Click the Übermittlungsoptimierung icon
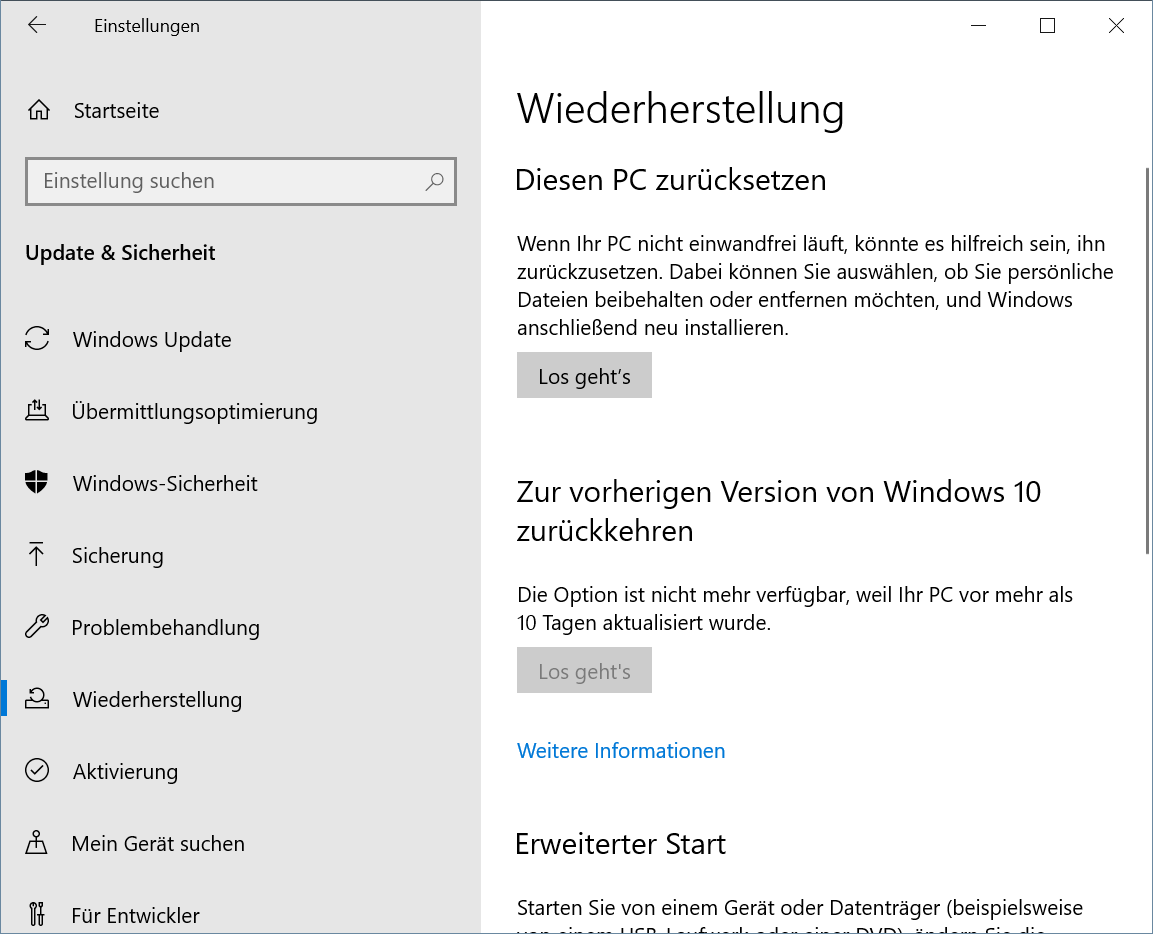Viewport: 1153px width, 934px height. pos(37,410)
